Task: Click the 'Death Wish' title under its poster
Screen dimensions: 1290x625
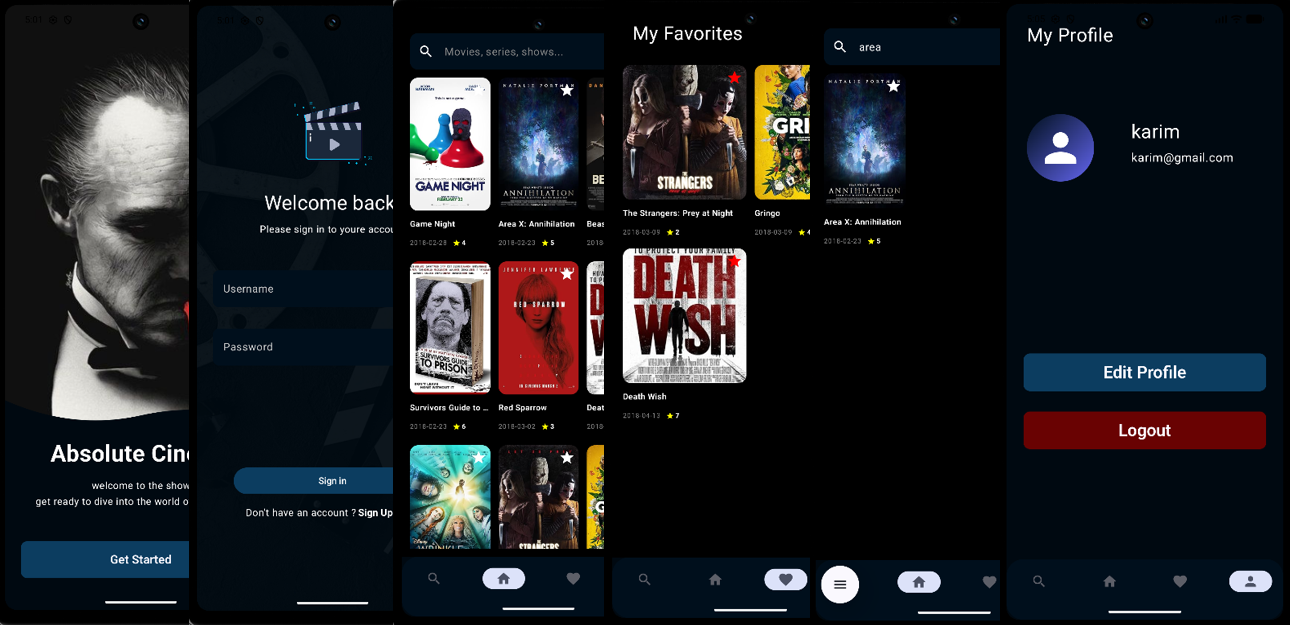Action: tap(644, 397)
